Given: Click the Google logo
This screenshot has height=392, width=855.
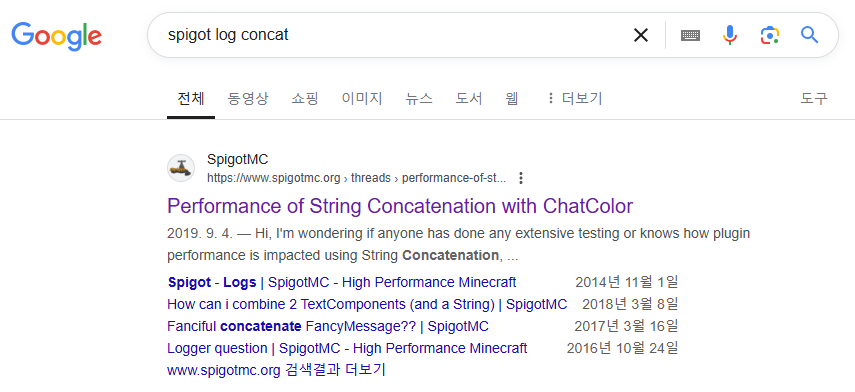Looking at the screenshot, I should 56,35.
